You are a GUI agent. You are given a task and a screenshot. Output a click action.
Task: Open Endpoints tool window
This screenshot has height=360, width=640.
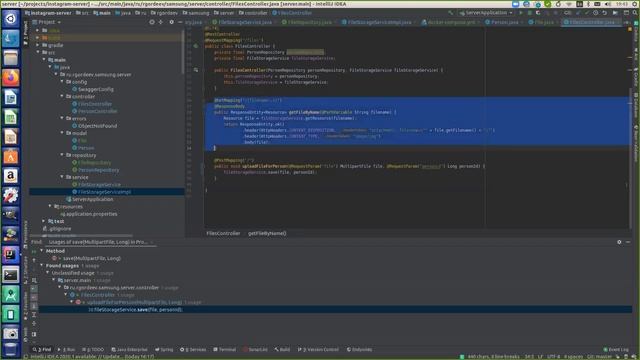(x=359, y=350)
